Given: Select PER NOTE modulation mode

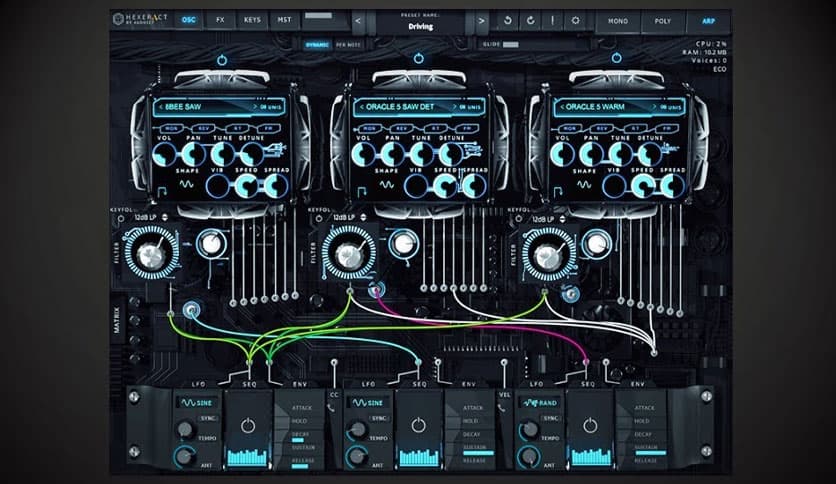Looking at the screenshot, I should (x=348, y=45).
